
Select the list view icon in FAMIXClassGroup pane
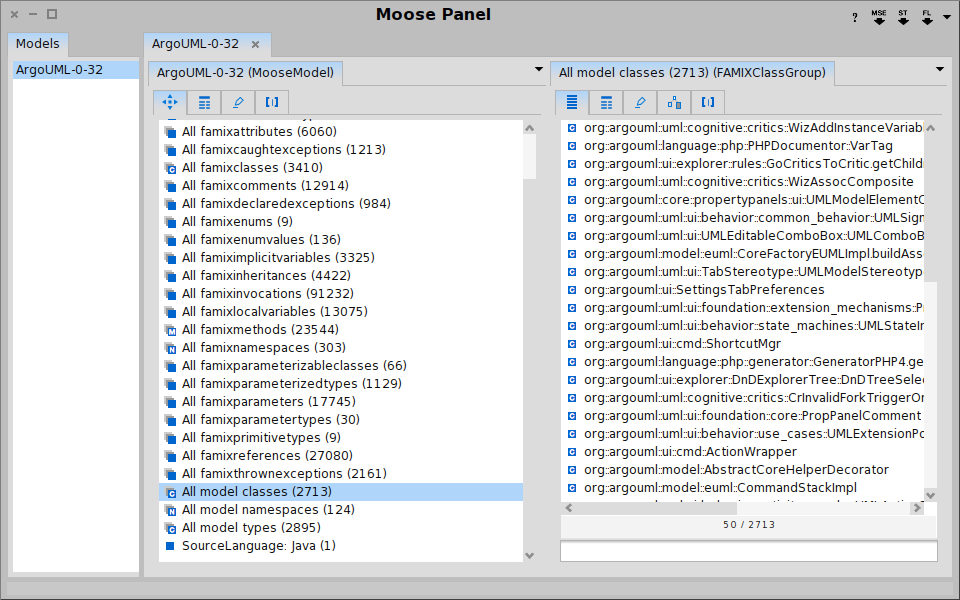[572, 102]
